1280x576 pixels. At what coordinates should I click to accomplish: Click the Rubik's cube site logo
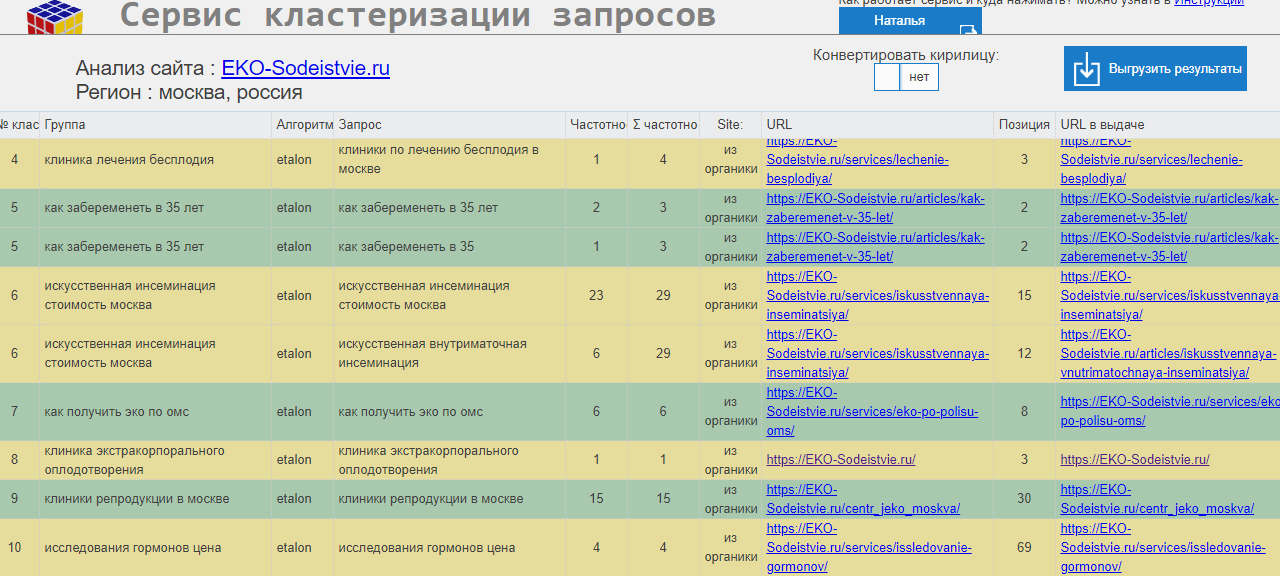(55, 16)
